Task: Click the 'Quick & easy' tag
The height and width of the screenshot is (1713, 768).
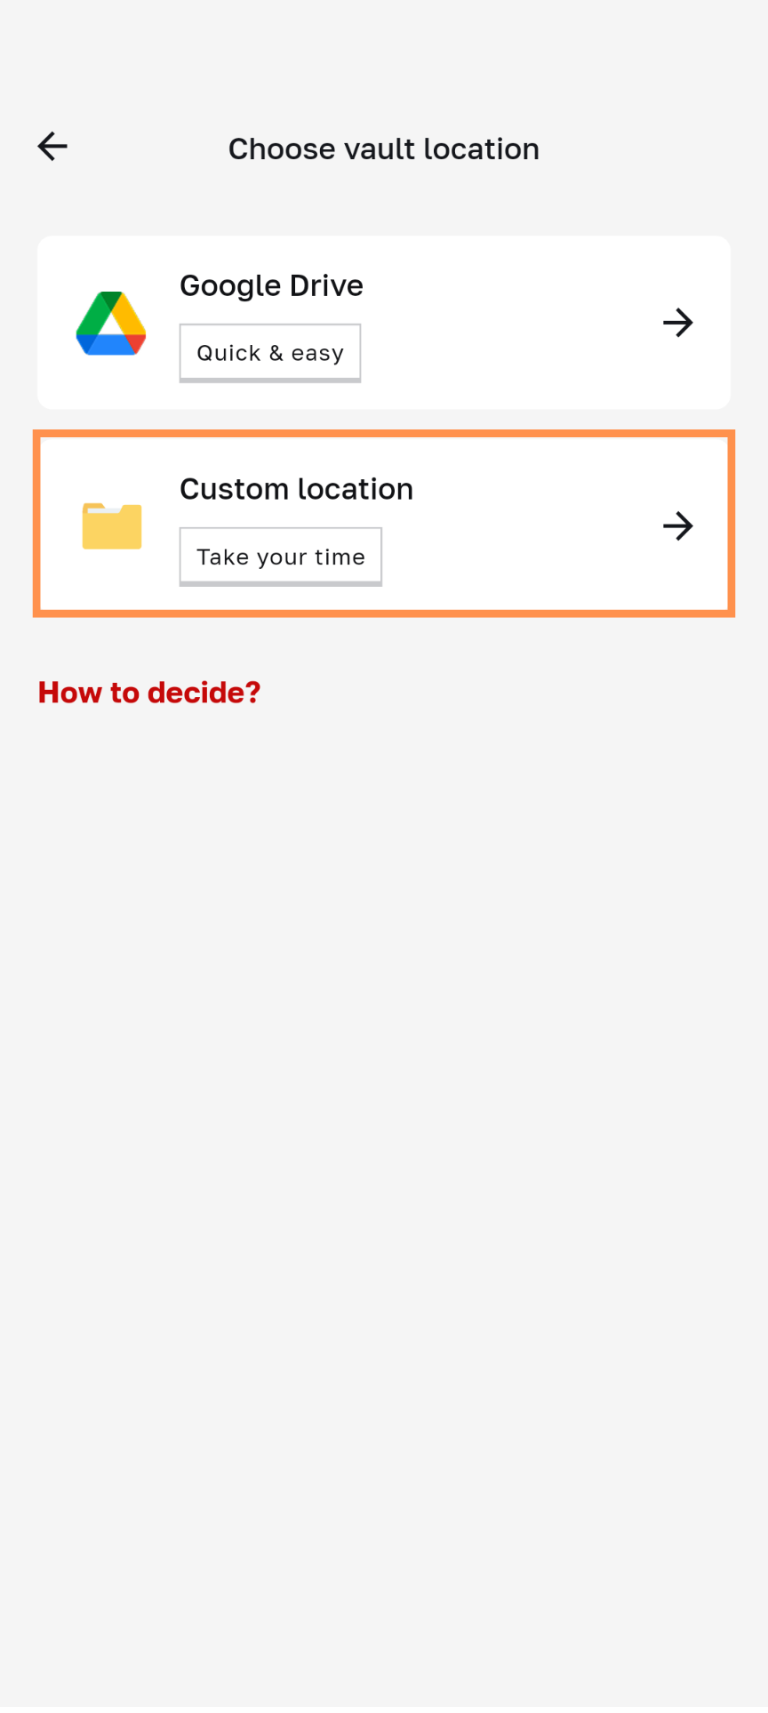Action: click(x=270, y=353)
